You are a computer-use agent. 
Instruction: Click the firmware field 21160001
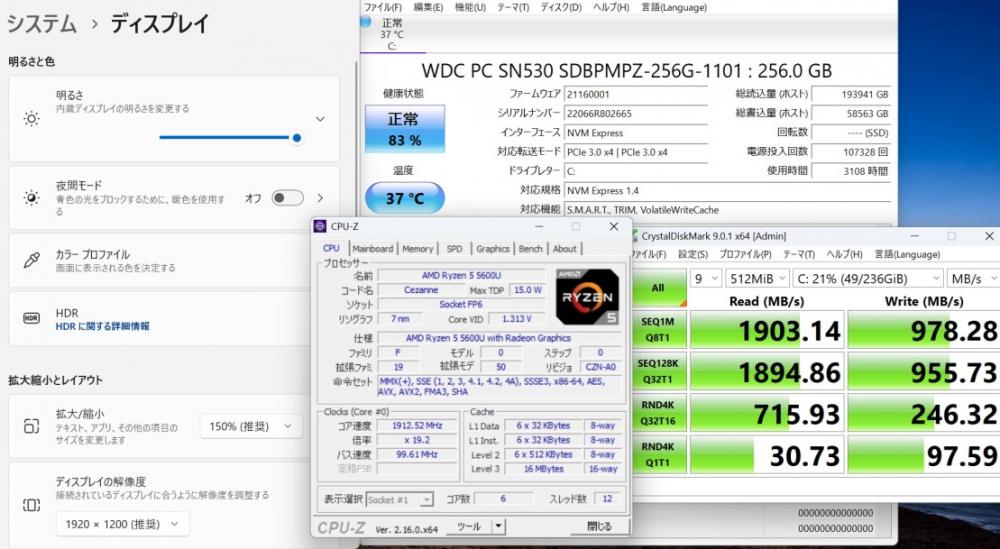636,94
